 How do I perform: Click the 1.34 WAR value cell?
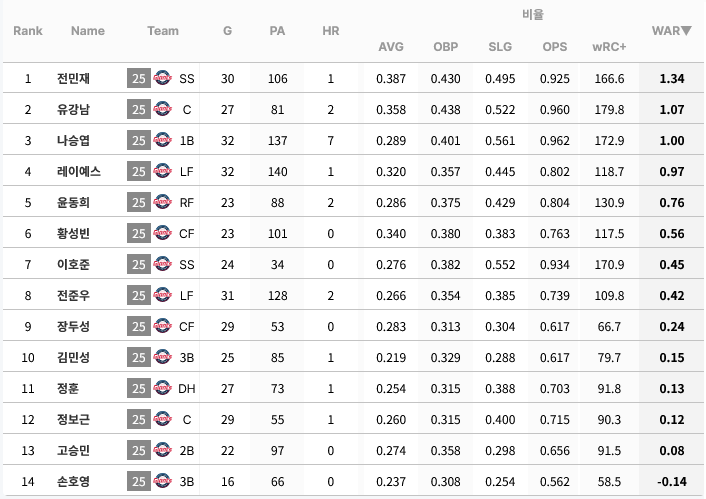pyautogui.click(x=672, y=78)
